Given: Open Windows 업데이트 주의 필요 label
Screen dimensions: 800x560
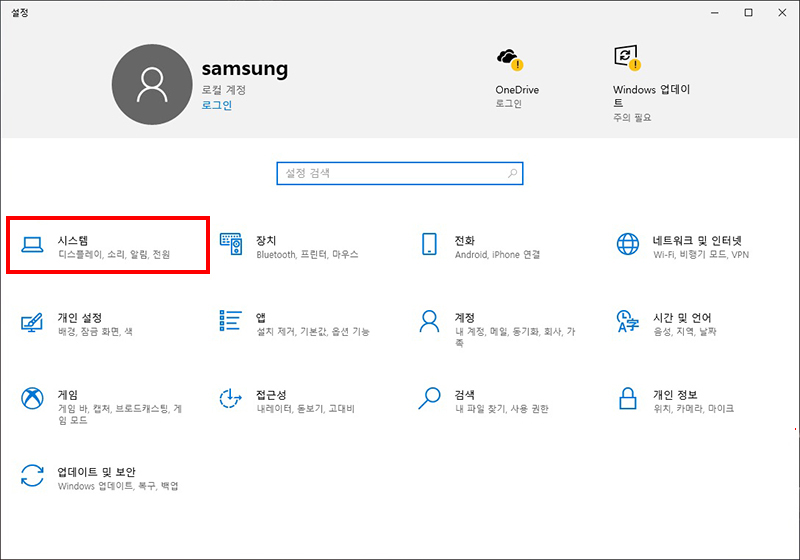Looking at the screenshot, I should point(632,117).
